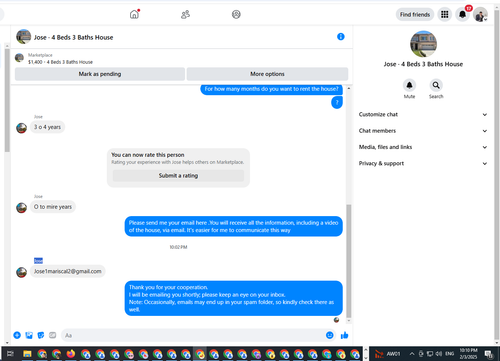
Task: Expand Chat members section
Action: (423, 131)
